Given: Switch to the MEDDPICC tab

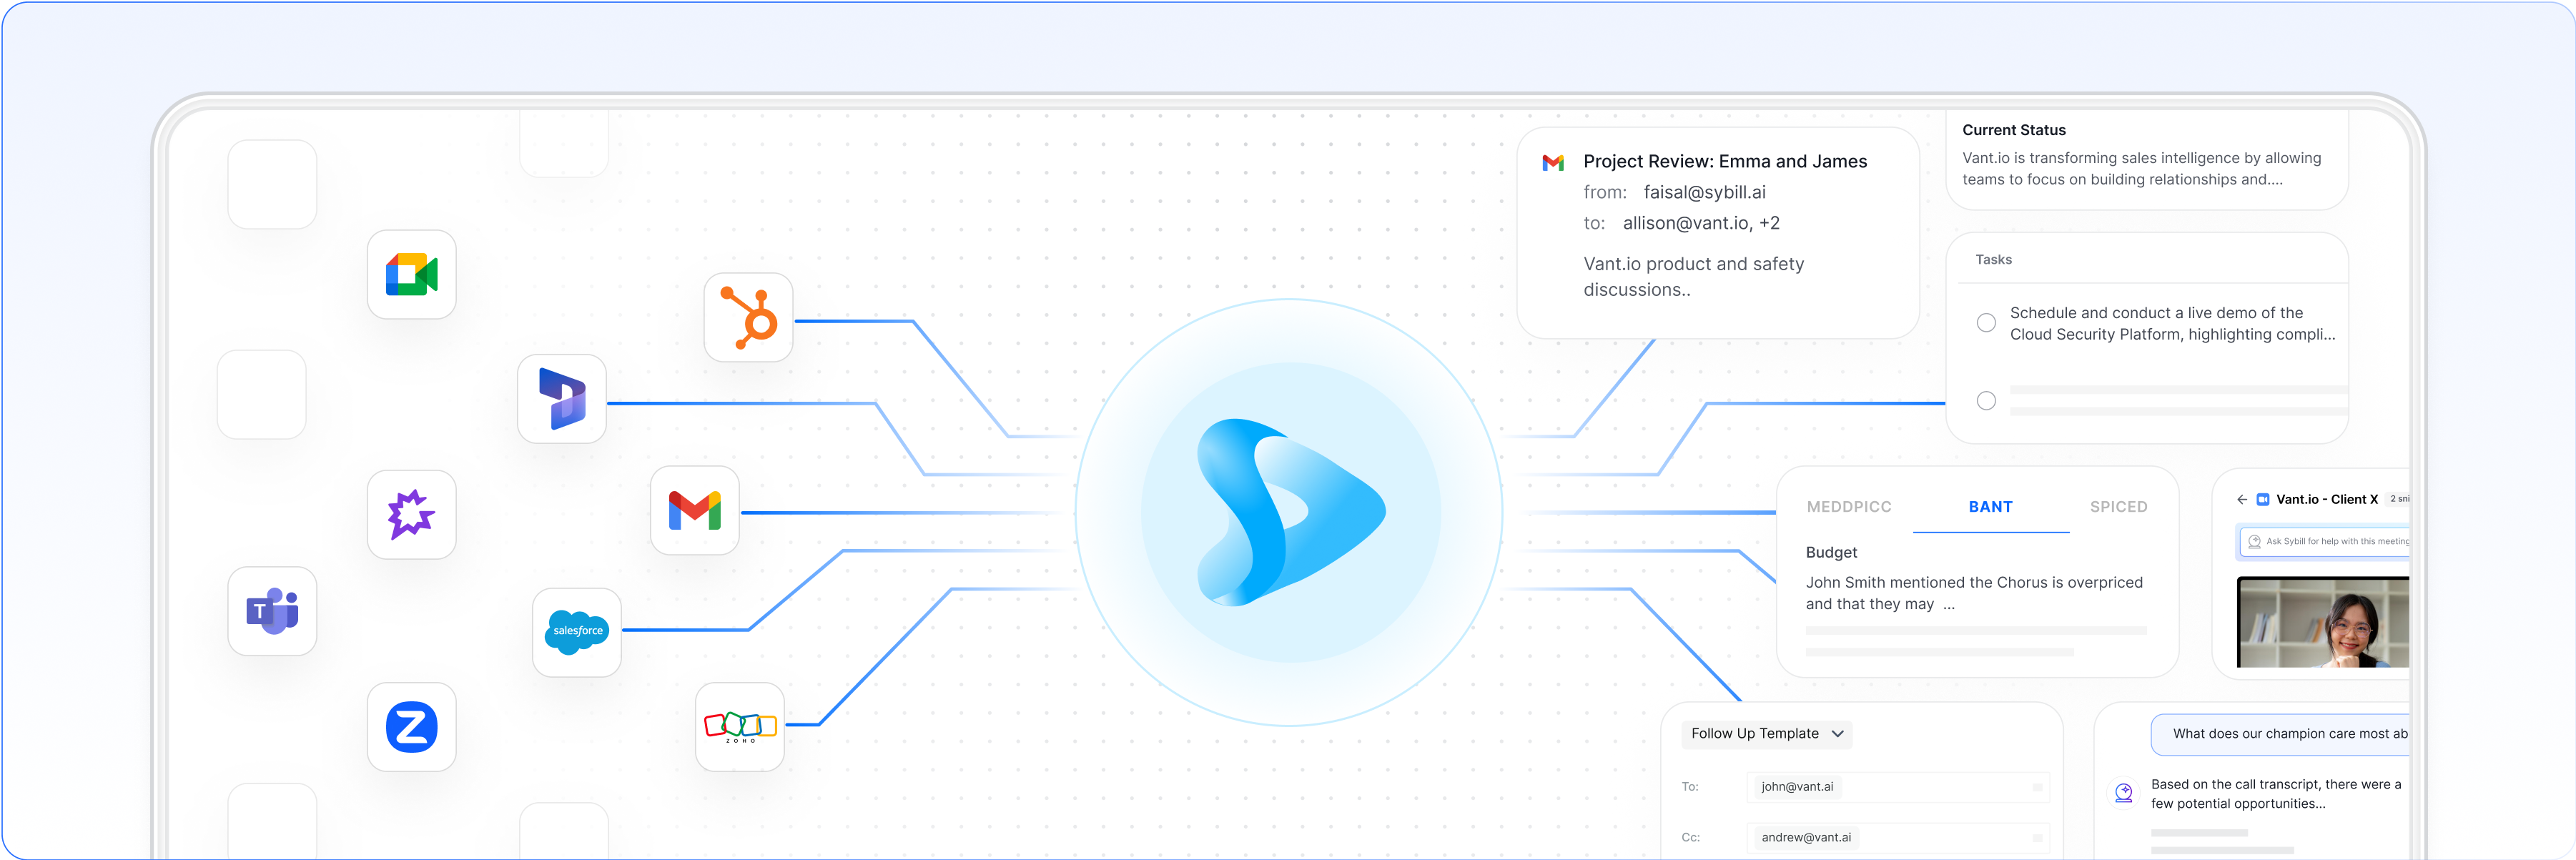Looking at the screenshot, I should click(1849, 507).
